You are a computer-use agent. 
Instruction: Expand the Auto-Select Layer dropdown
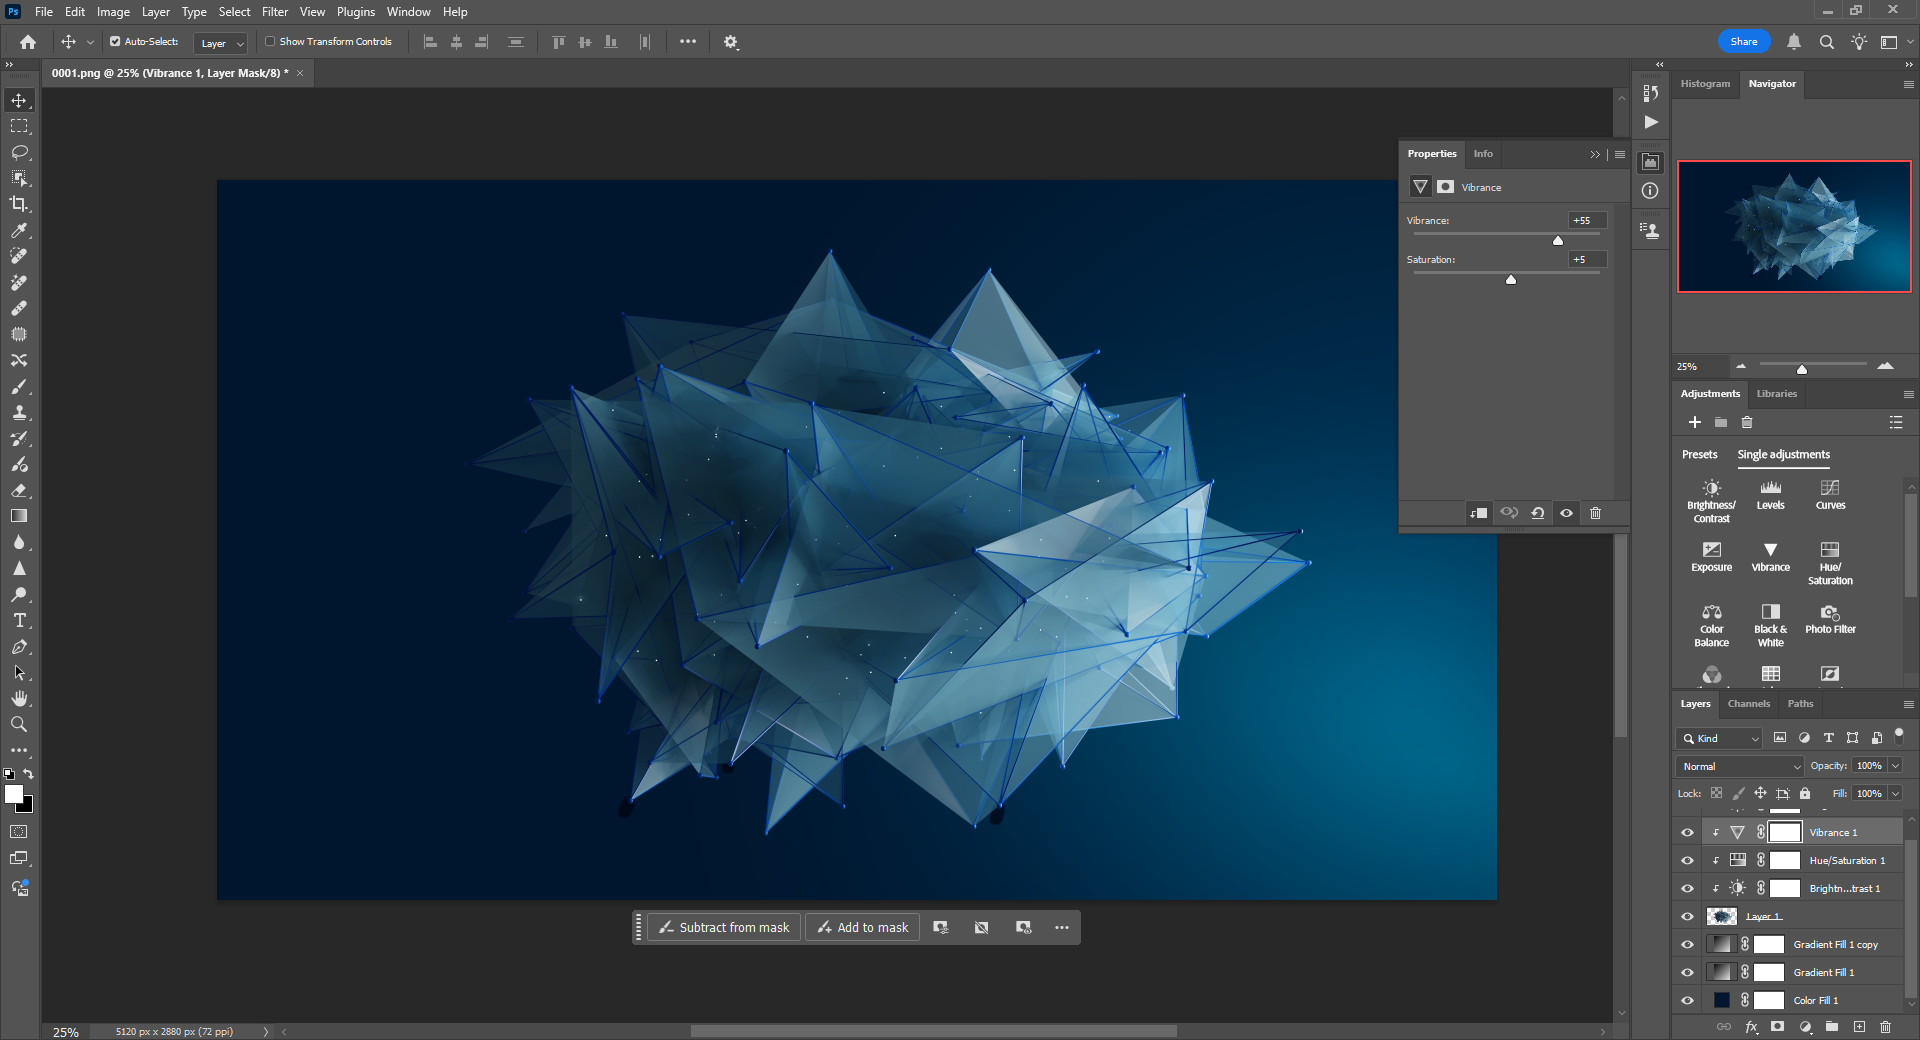pos(221,43)
